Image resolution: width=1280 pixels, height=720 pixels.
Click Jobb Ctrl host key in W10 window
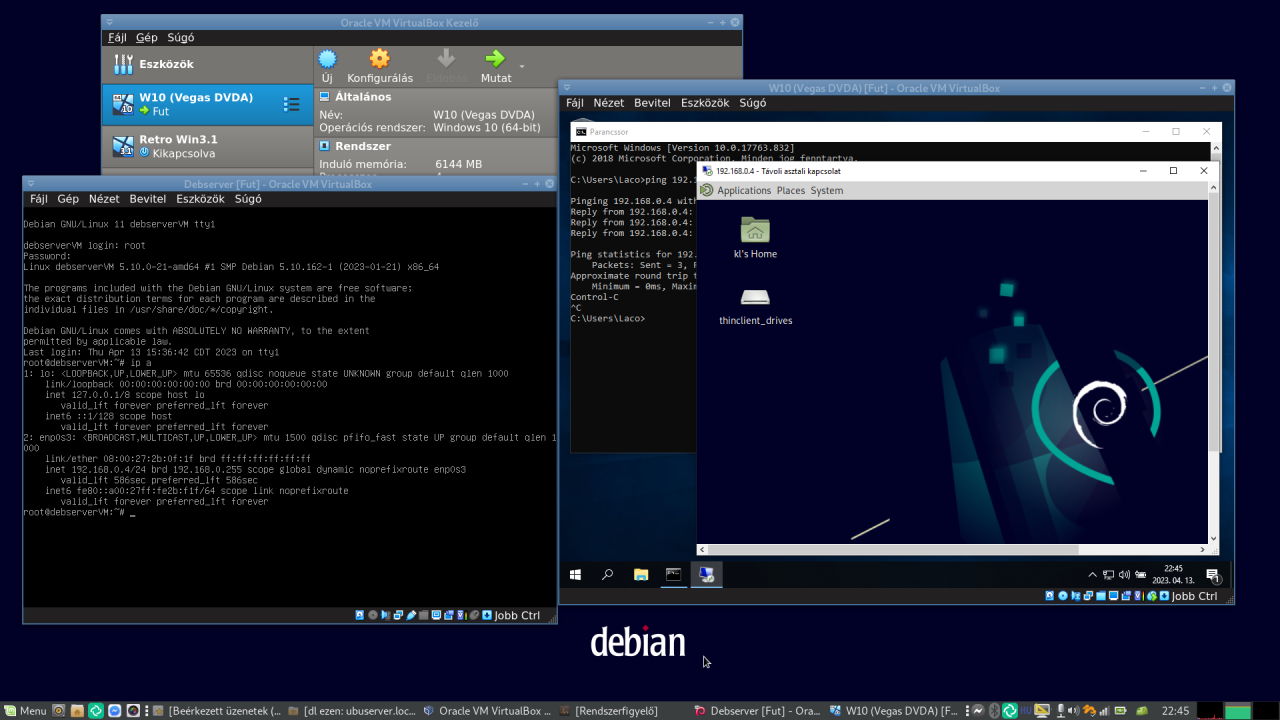point(1194,596)
